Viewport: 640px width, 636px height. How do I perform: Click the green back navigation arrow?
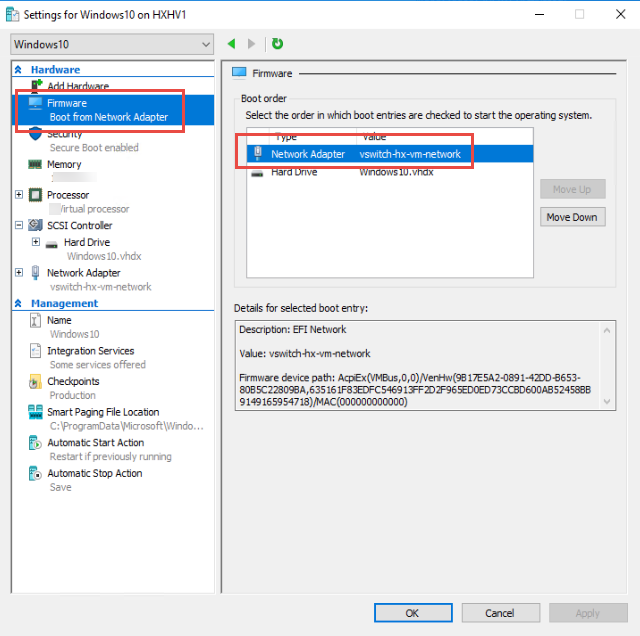[231, 44]
